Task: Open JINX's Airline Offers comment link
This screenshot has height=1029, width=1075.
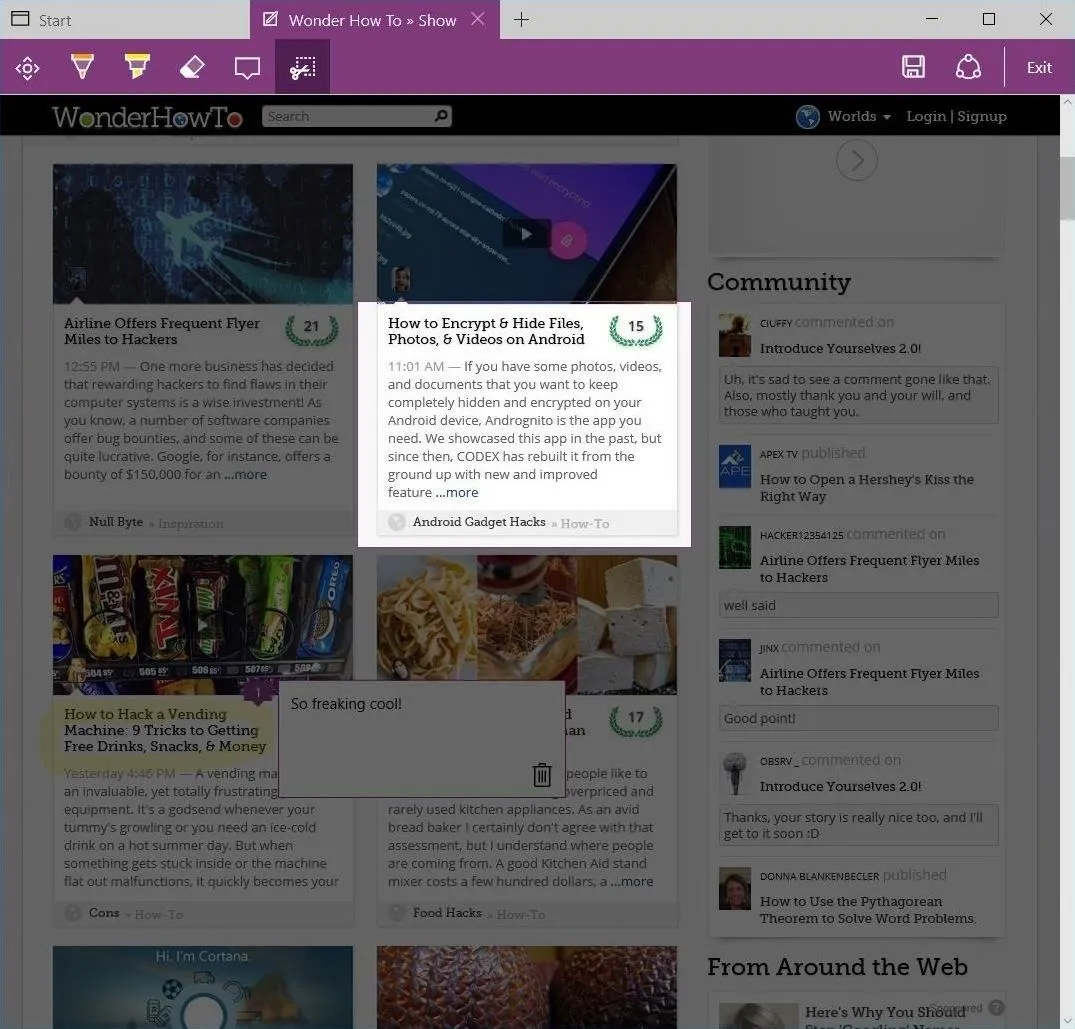Action: (x=869, y=681)
